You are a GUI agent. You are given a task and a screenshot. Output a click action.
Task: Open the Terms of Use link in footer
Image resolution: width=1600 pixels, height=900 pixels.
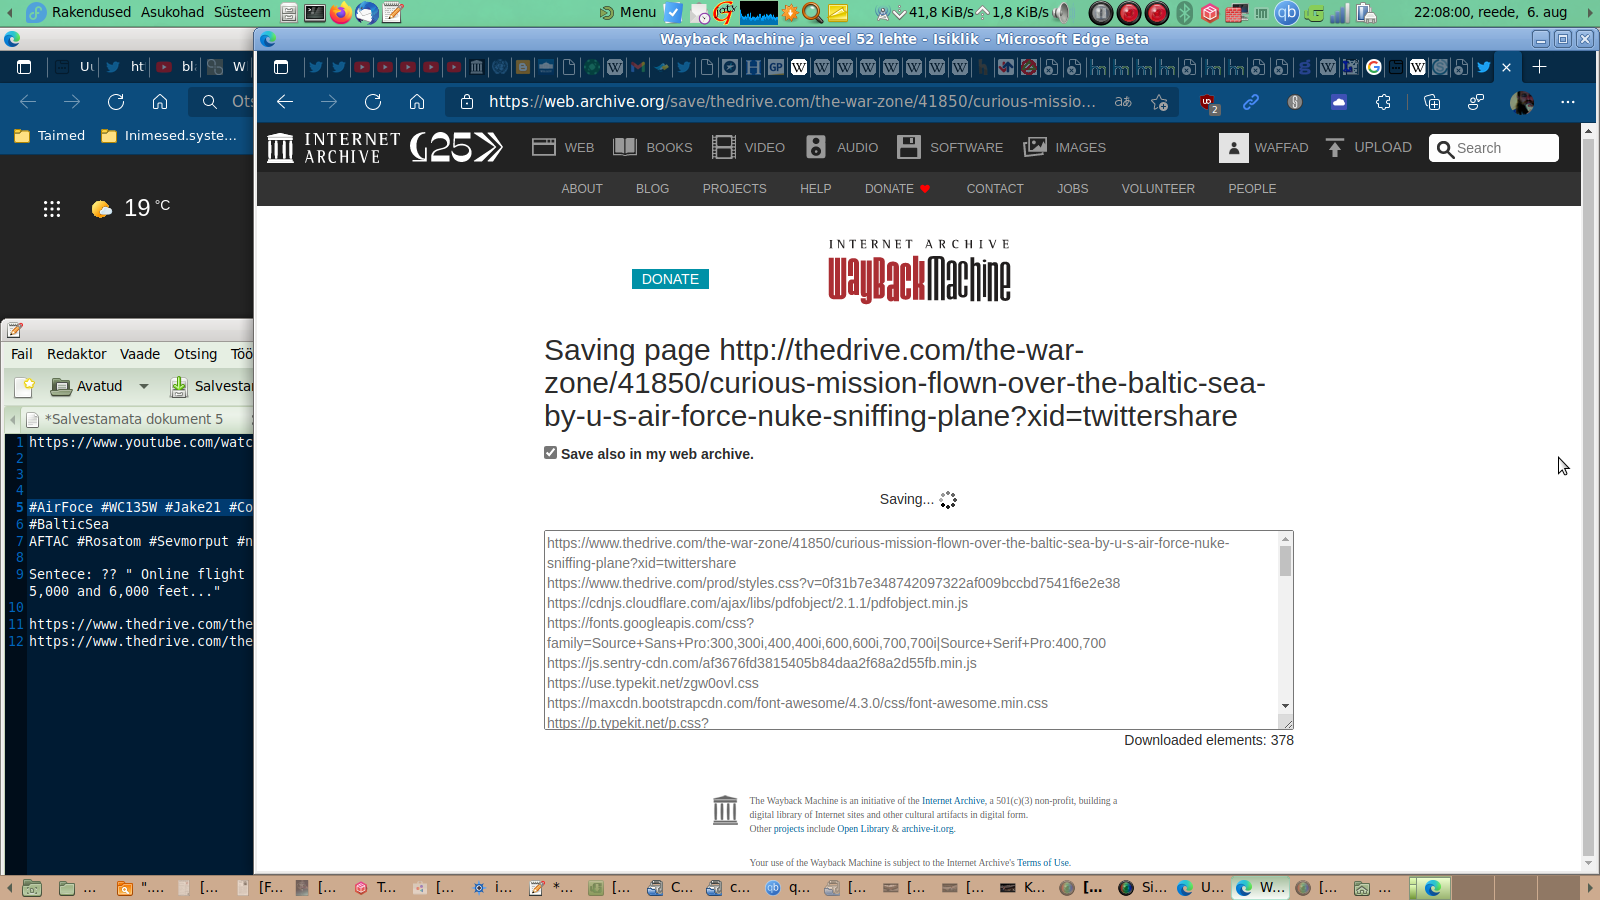pyautogui.click(x=1043, y=863)
